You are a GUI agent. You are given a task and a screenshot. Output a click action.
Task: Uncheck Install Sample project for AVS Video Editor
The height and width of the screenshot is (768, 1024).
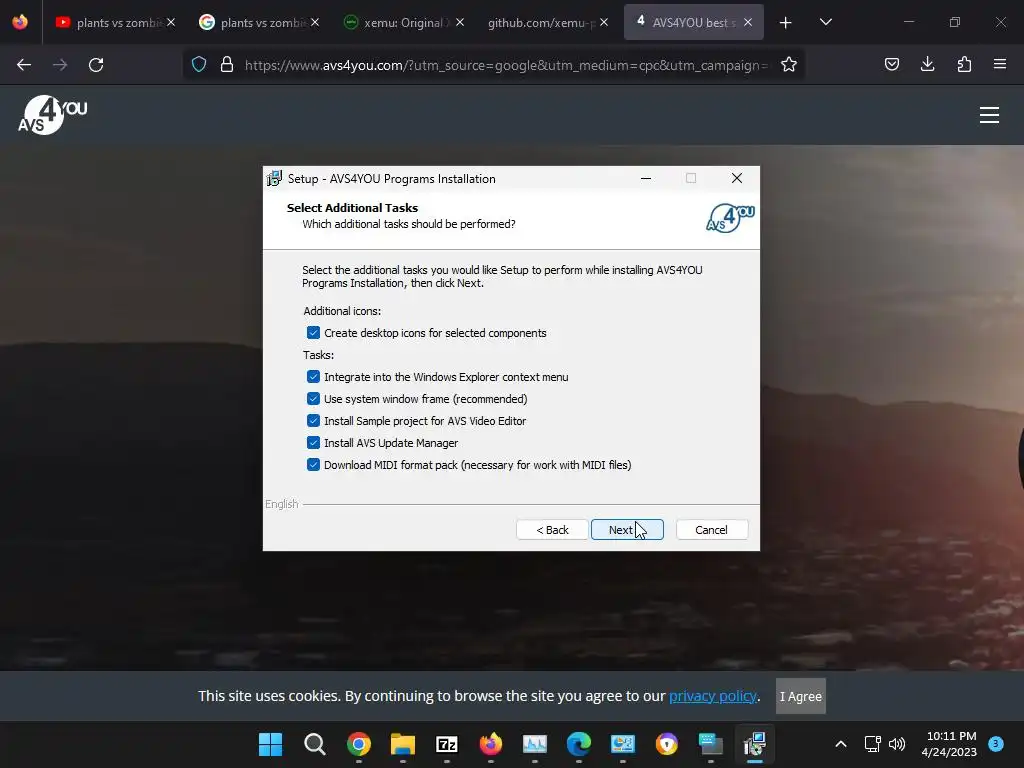313,421
